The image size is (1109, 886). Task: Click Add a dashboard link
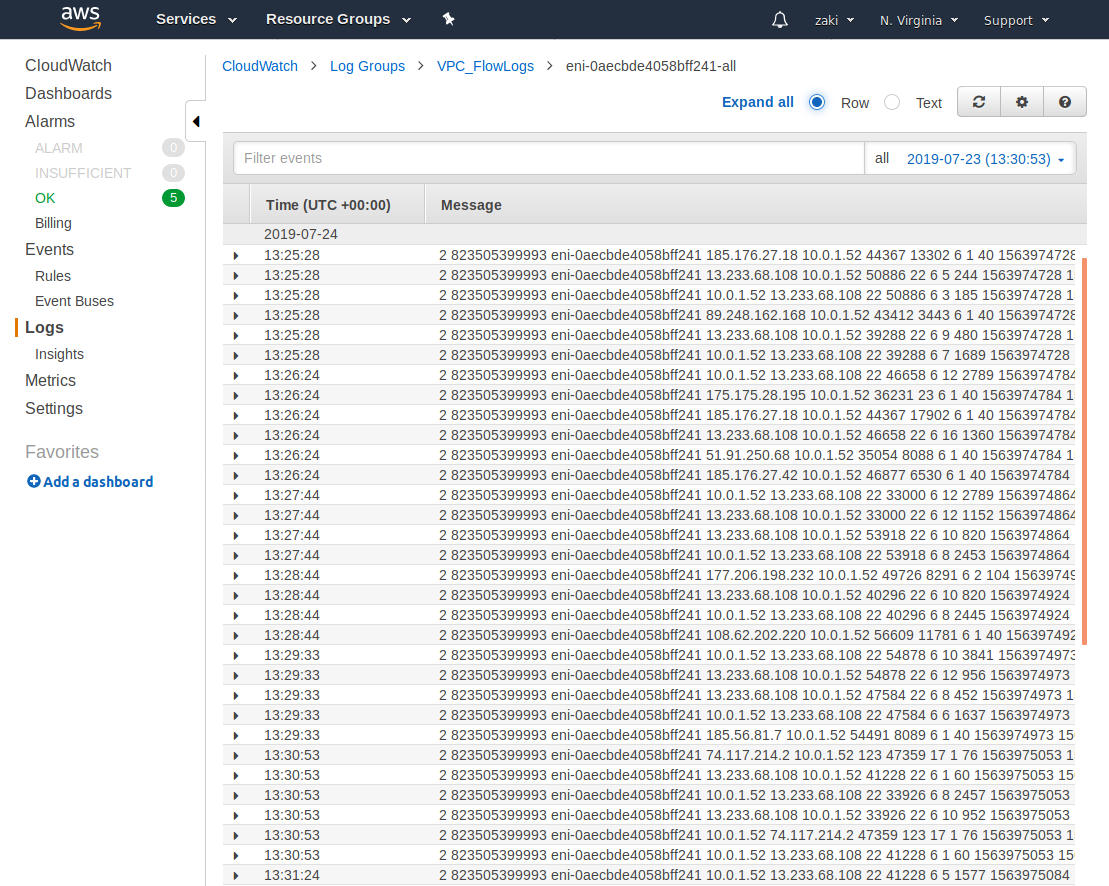pyautogui.click(x=98, y=482)
